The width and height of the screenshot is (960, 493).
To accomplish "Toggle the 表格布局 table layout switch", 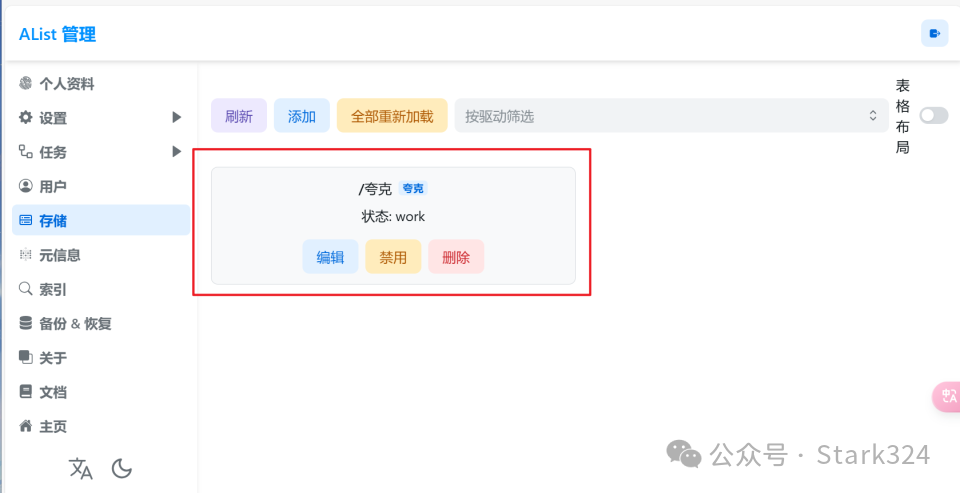I will tap(933, 116).
